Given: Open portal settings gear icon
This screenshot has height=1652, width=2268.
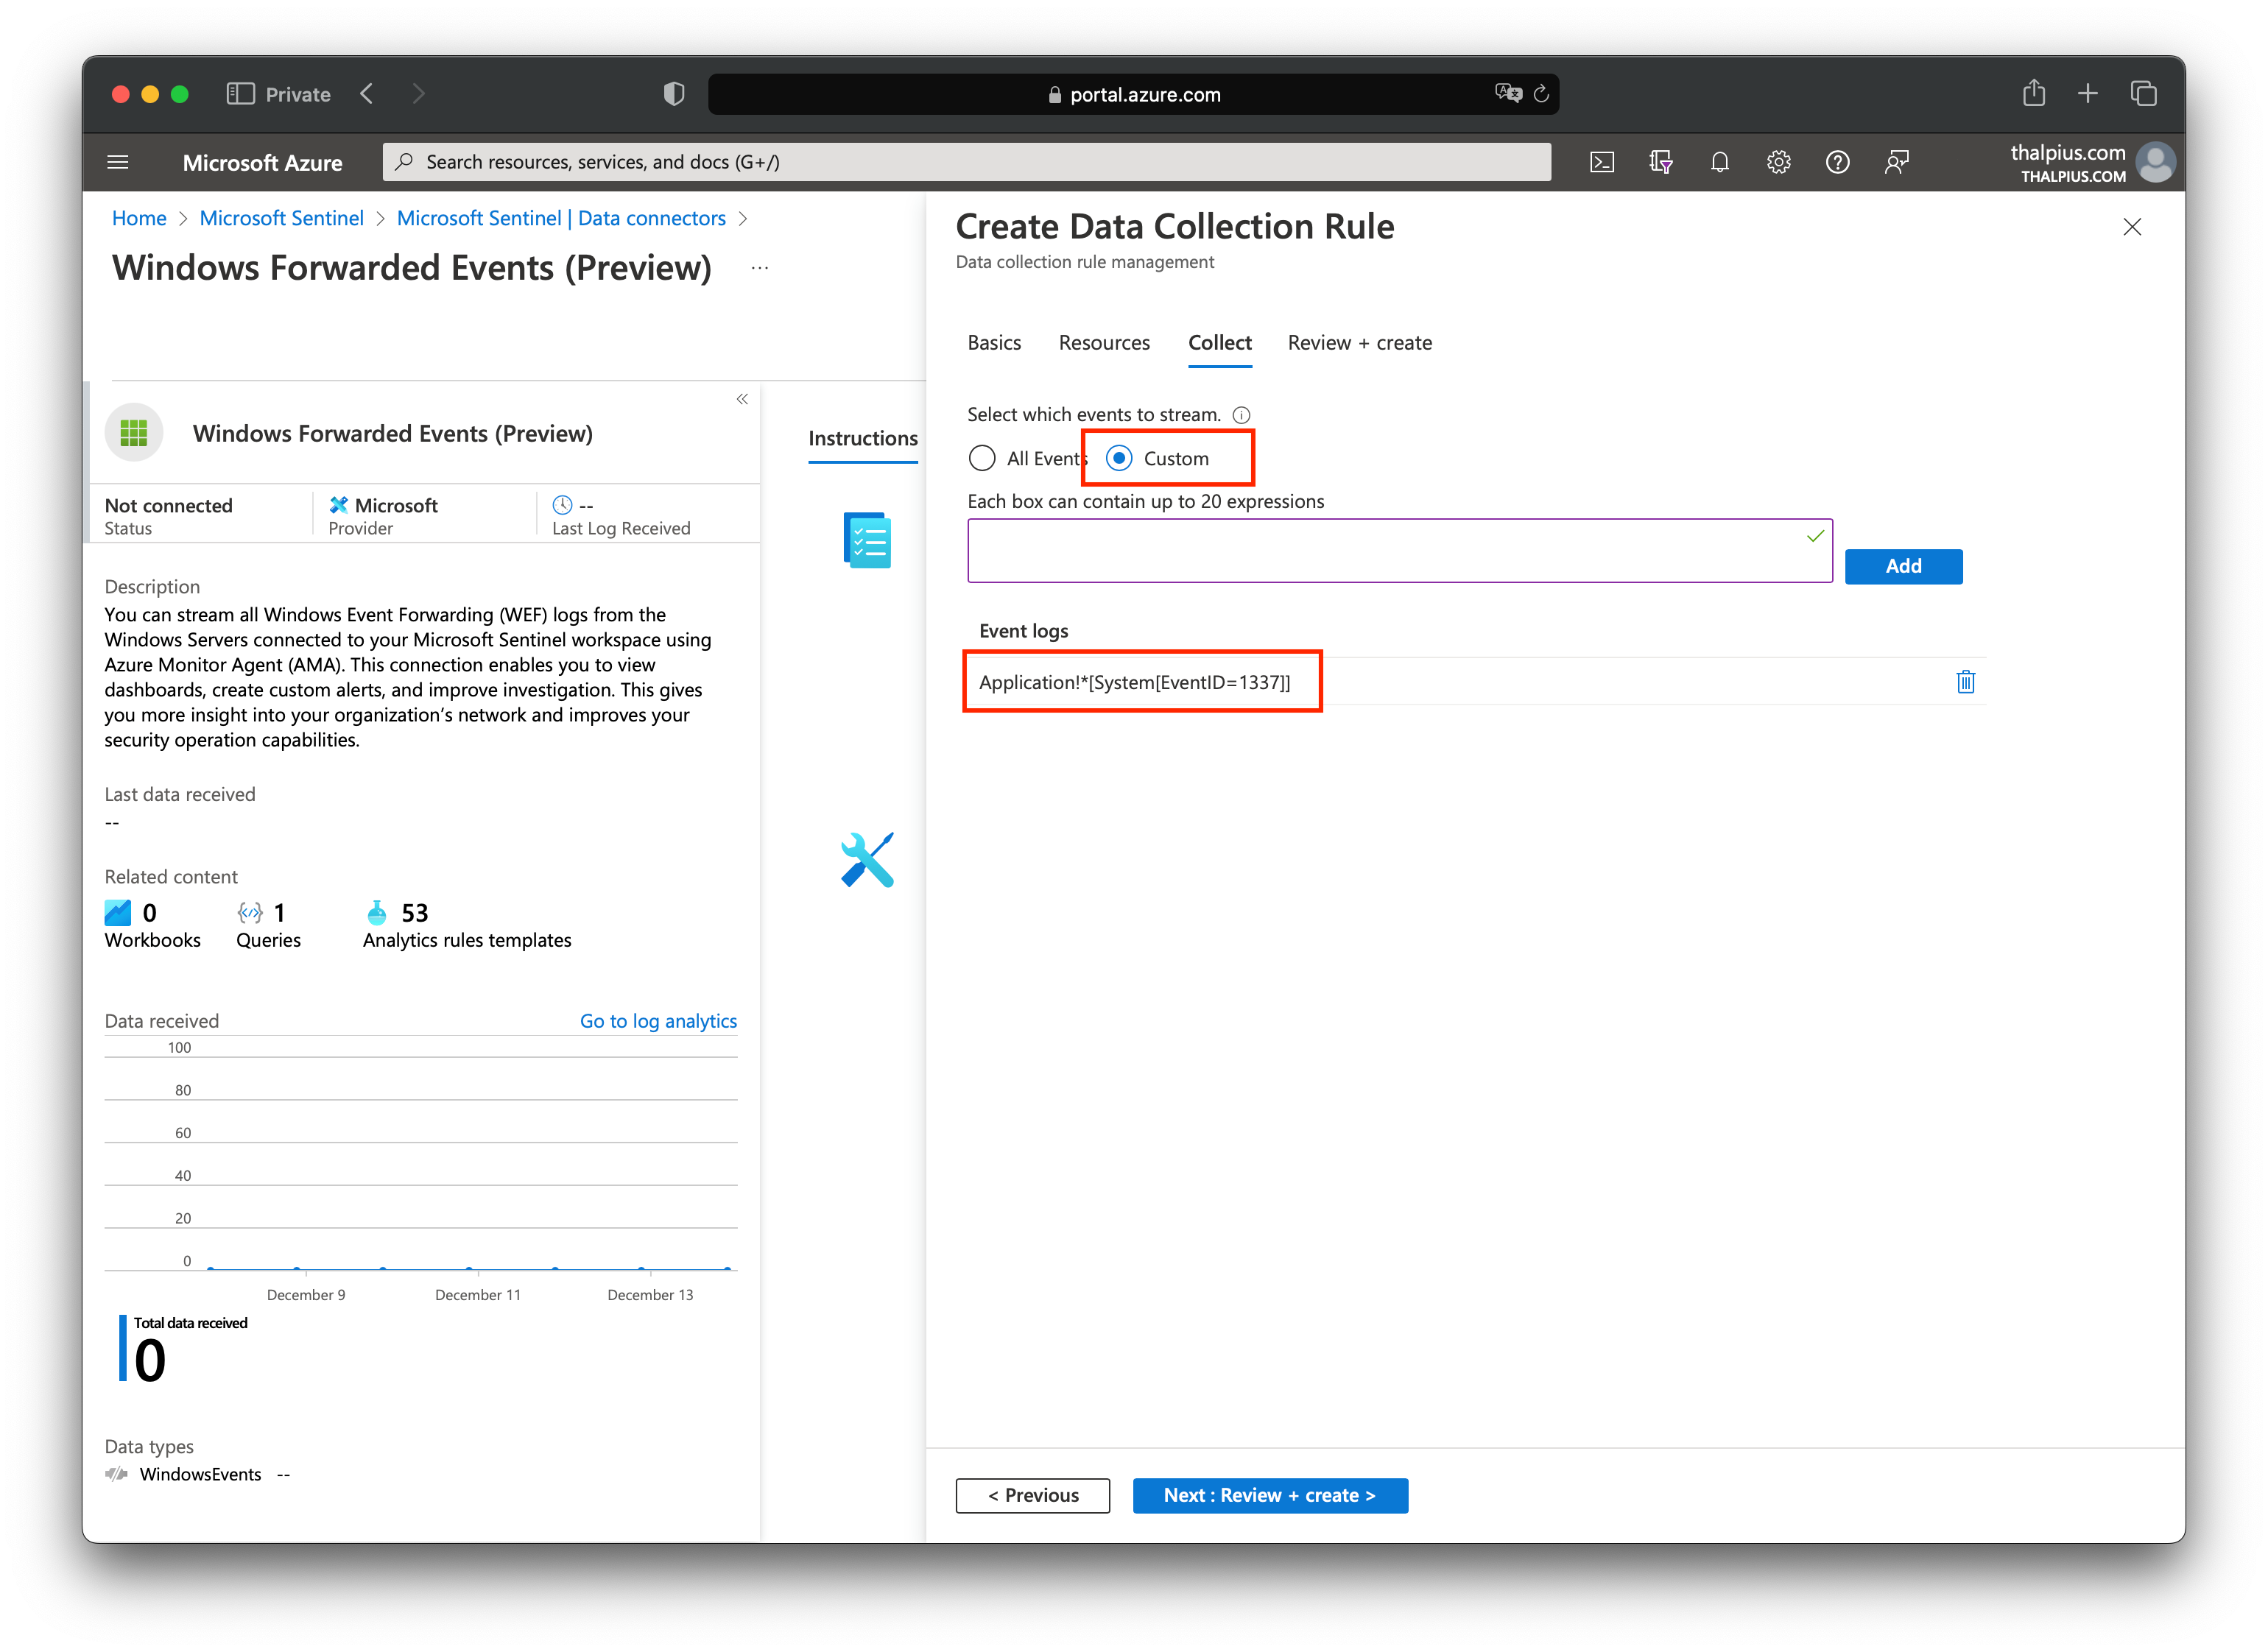Looking at the screenshot, I should point(1778,162).
